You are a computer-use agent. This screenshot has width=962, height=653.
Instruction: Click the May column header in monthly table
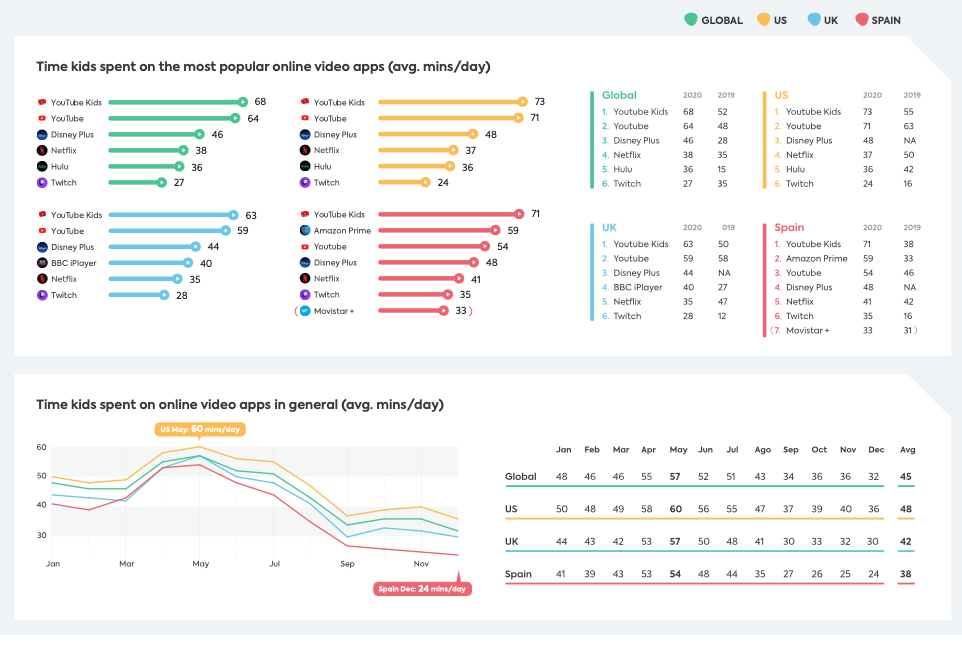[x=677, y=450]
